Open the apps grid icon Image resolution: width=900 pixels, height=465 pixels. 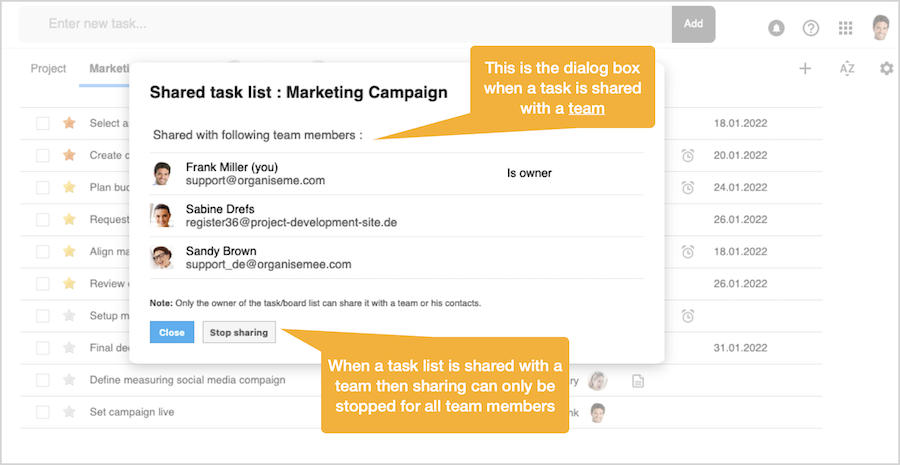[846, 28]
